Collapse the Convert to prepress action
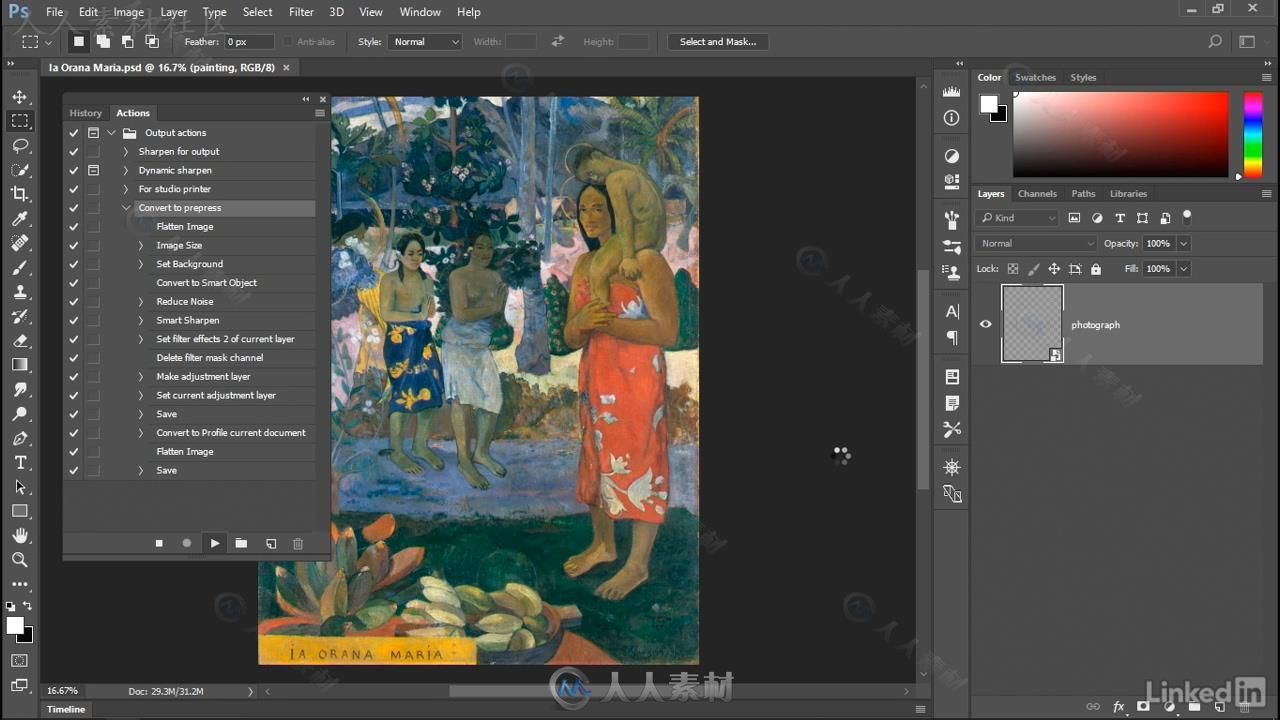 (x=126, y=208)
